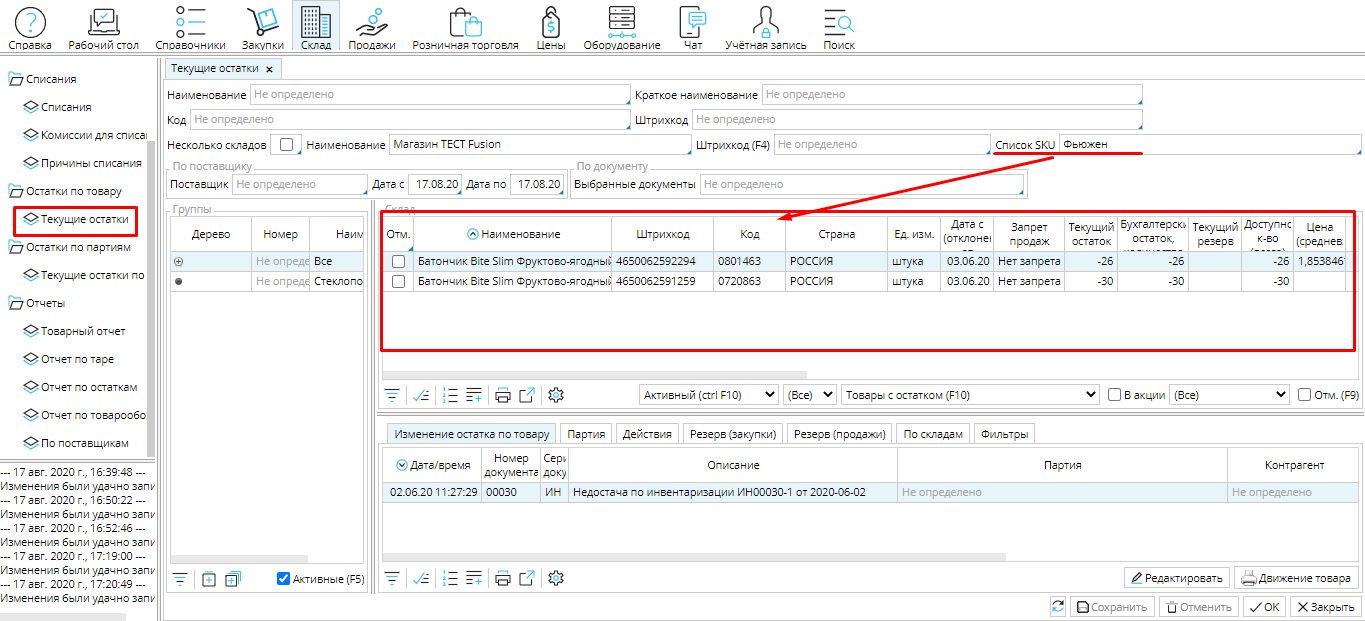Image resolution: width=1365 pixels, height=621 pixels.
Task: Enable the В акции checkbox
Action: pyautogui.click(x=1114, y=395)
